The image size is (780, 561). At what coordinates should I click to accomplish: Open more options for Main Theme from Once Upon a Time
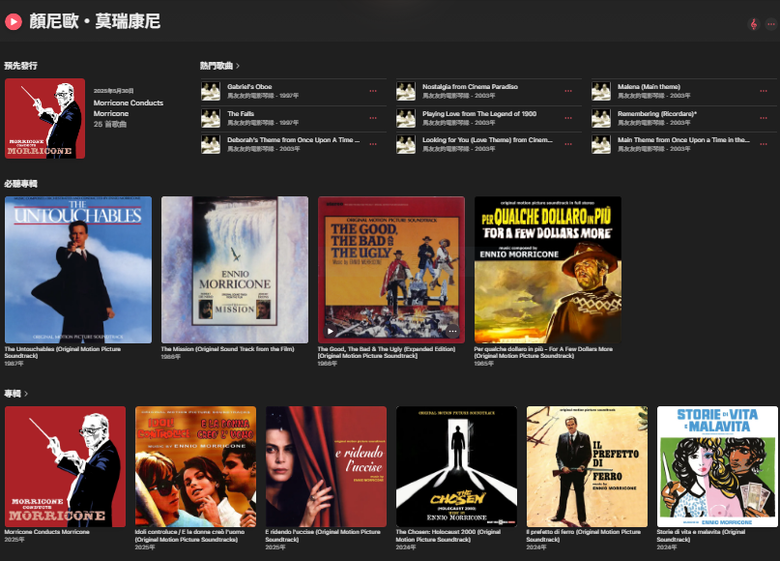click(763, 144)
